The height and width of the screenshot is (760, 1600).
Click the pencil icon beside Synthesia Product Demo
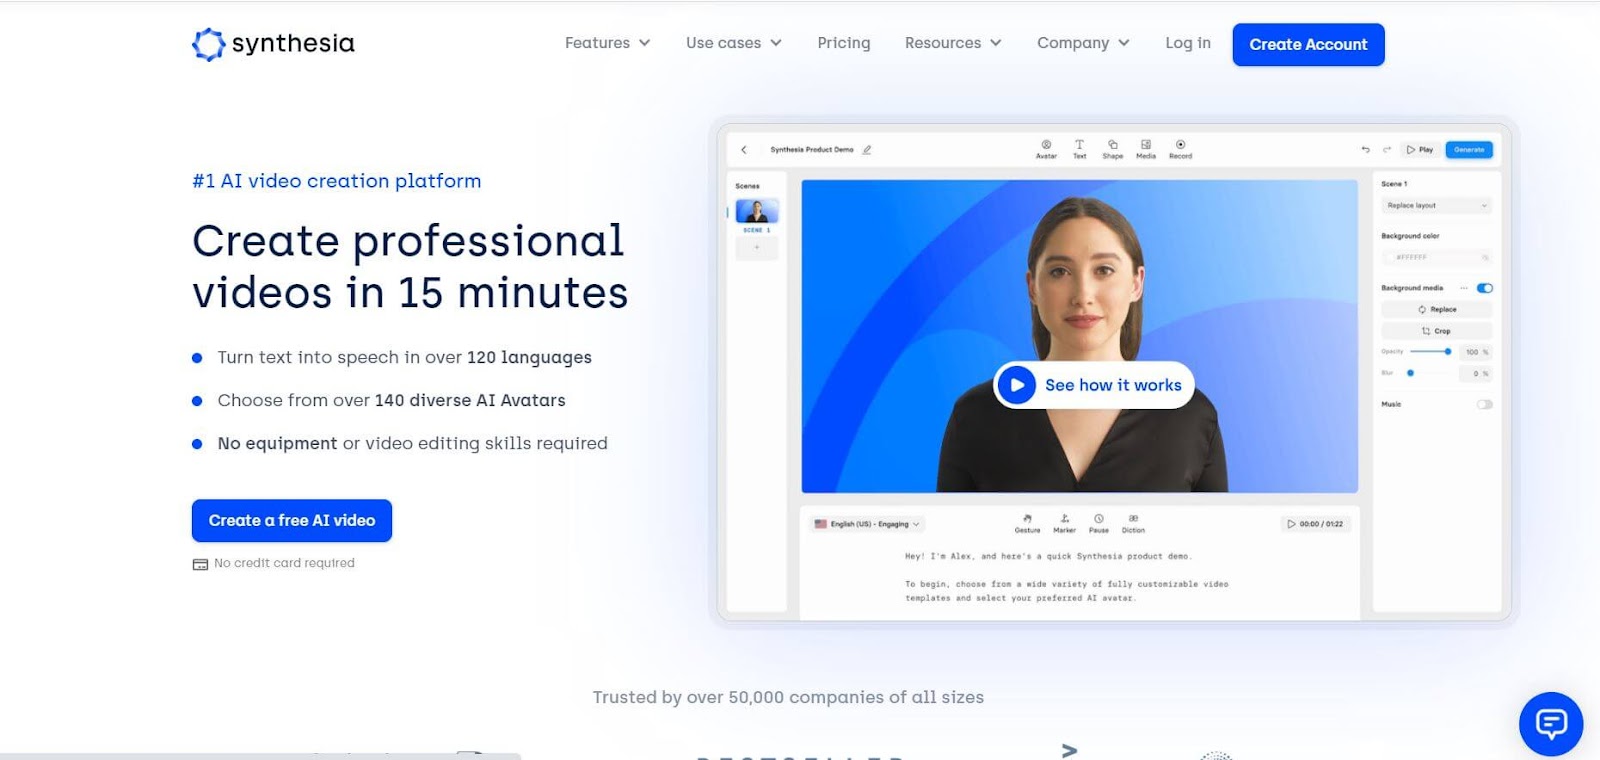point(867,150)
